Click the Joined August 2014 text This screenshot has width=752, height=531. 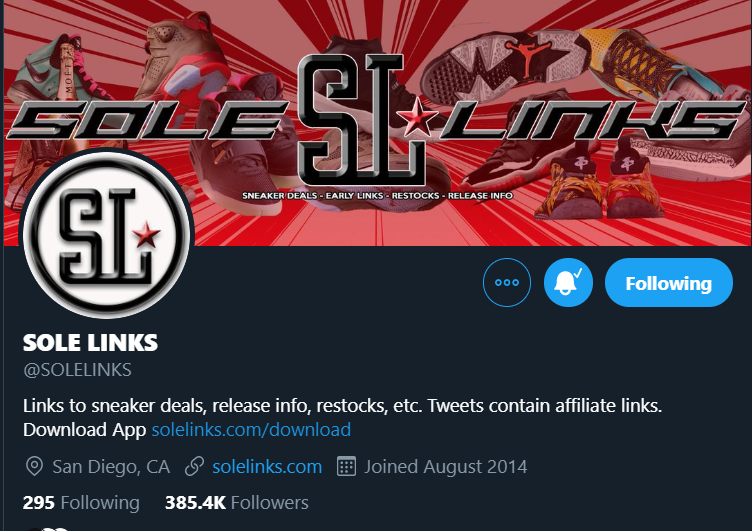[446, 466]
